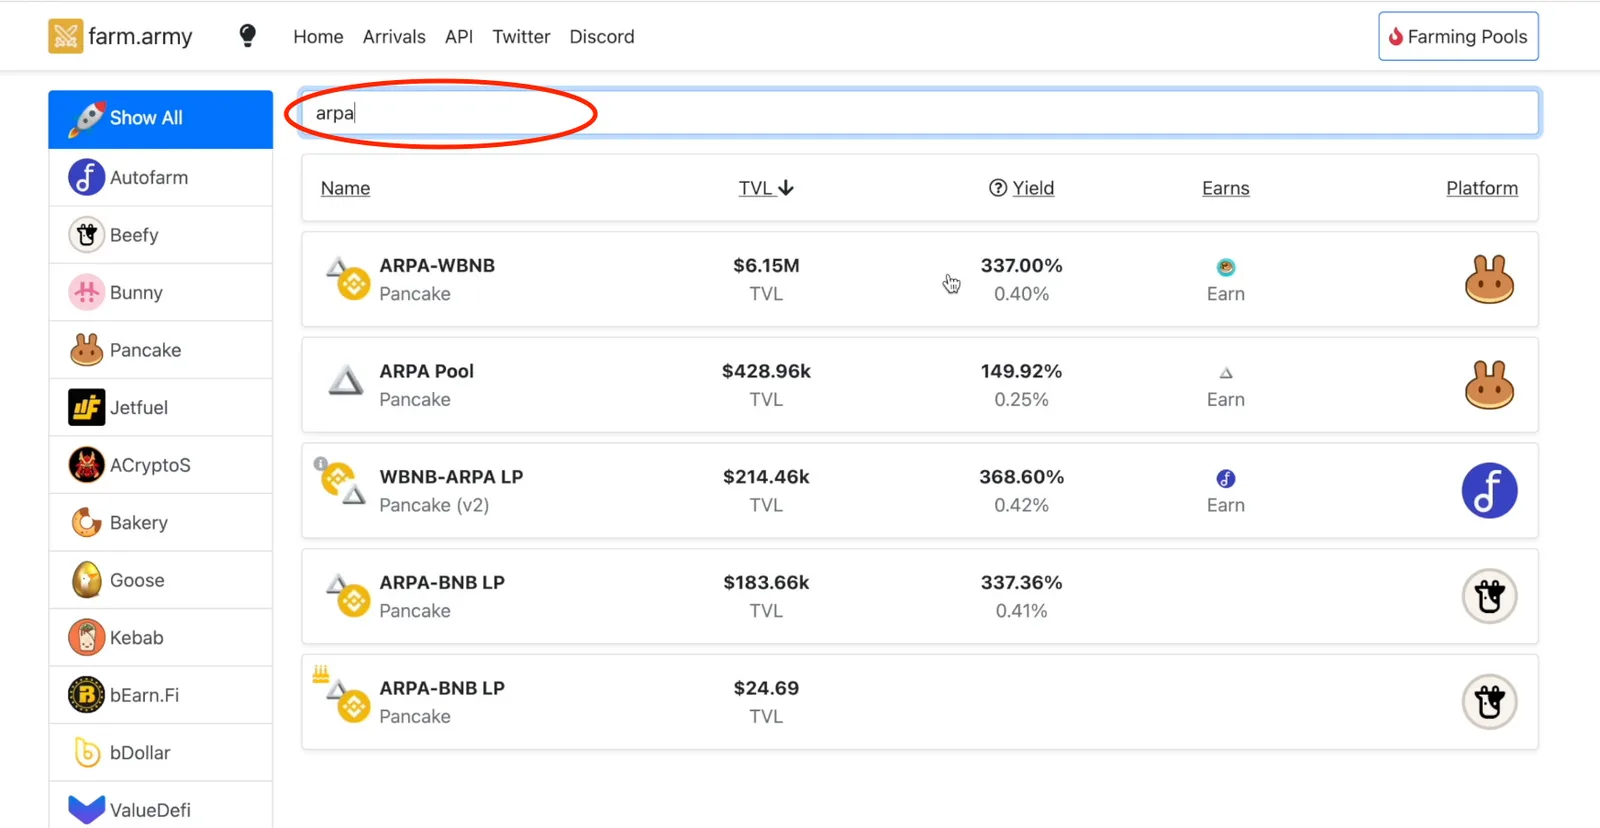This screenshot has width=1600, height=828.
Task: Sort by Platform column header
Action: point(1482,188)
